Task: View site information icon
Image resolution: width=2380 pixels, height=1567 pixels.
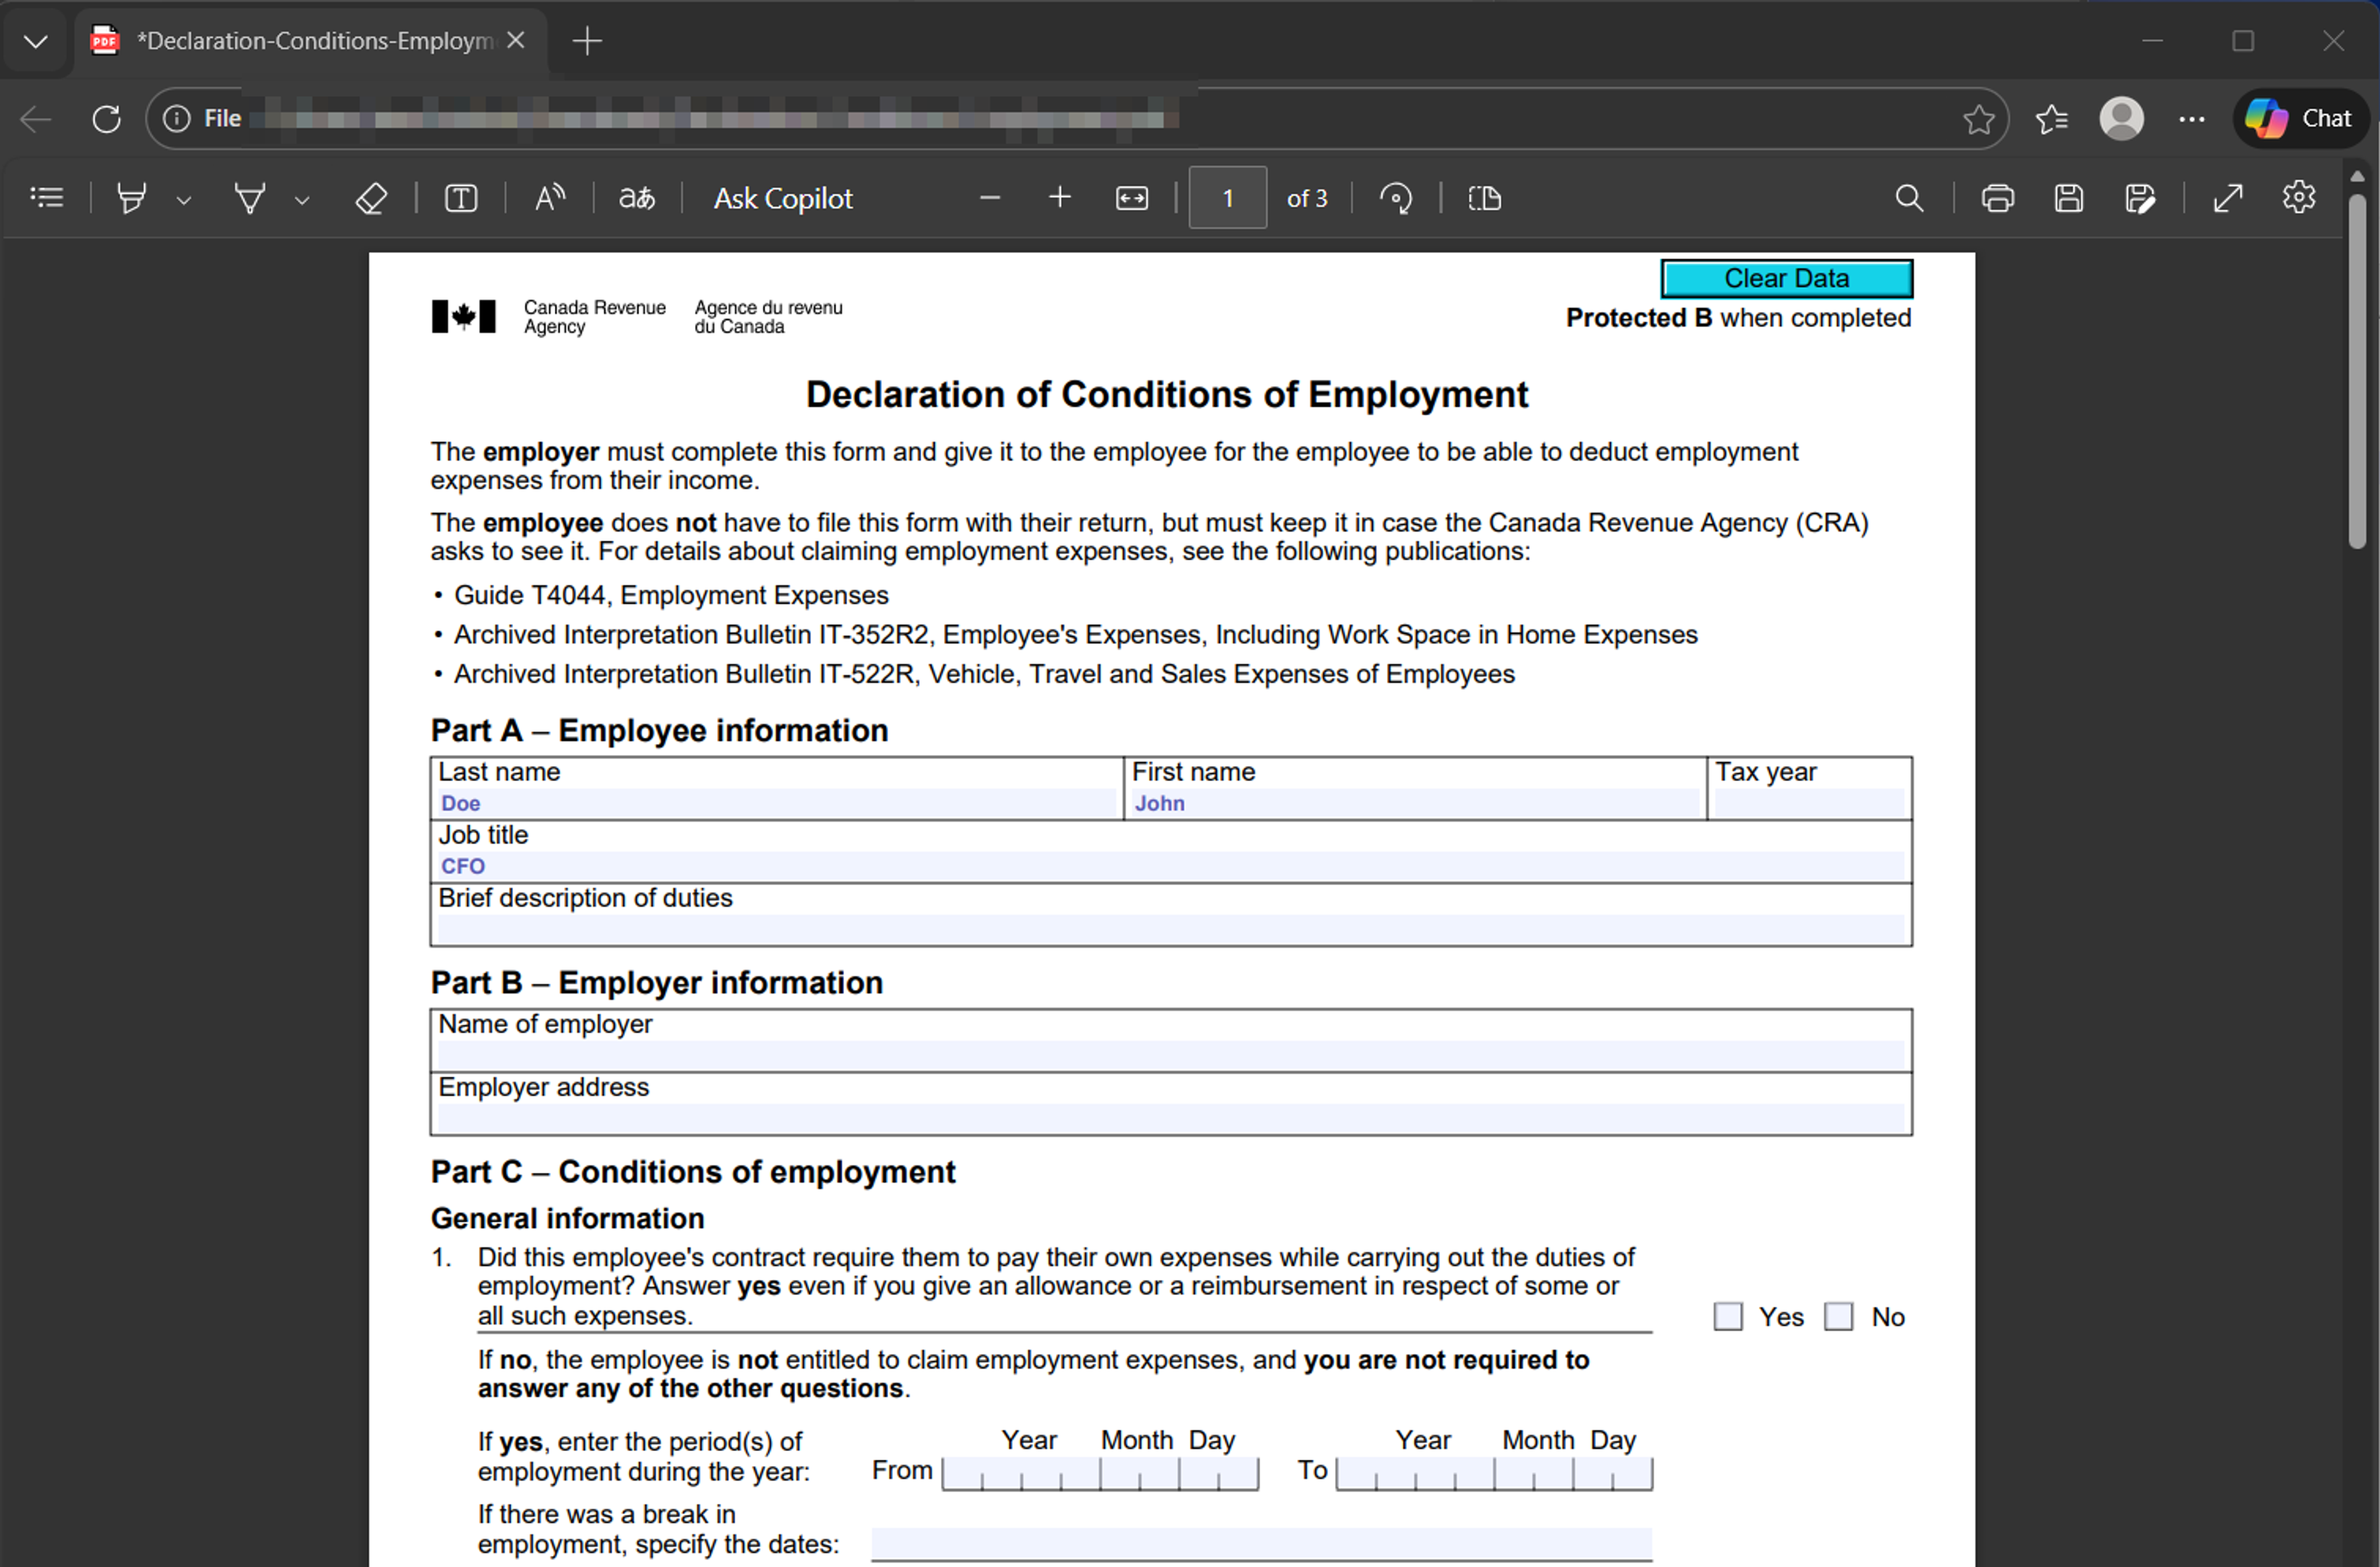Action: tap(176, 119)
